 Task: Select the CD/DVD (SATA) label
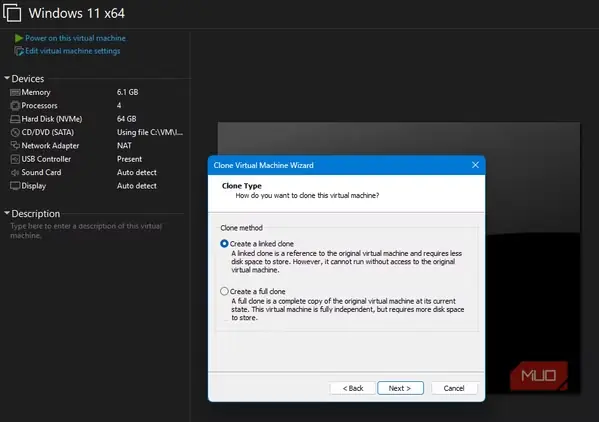[x=48, y=133]
